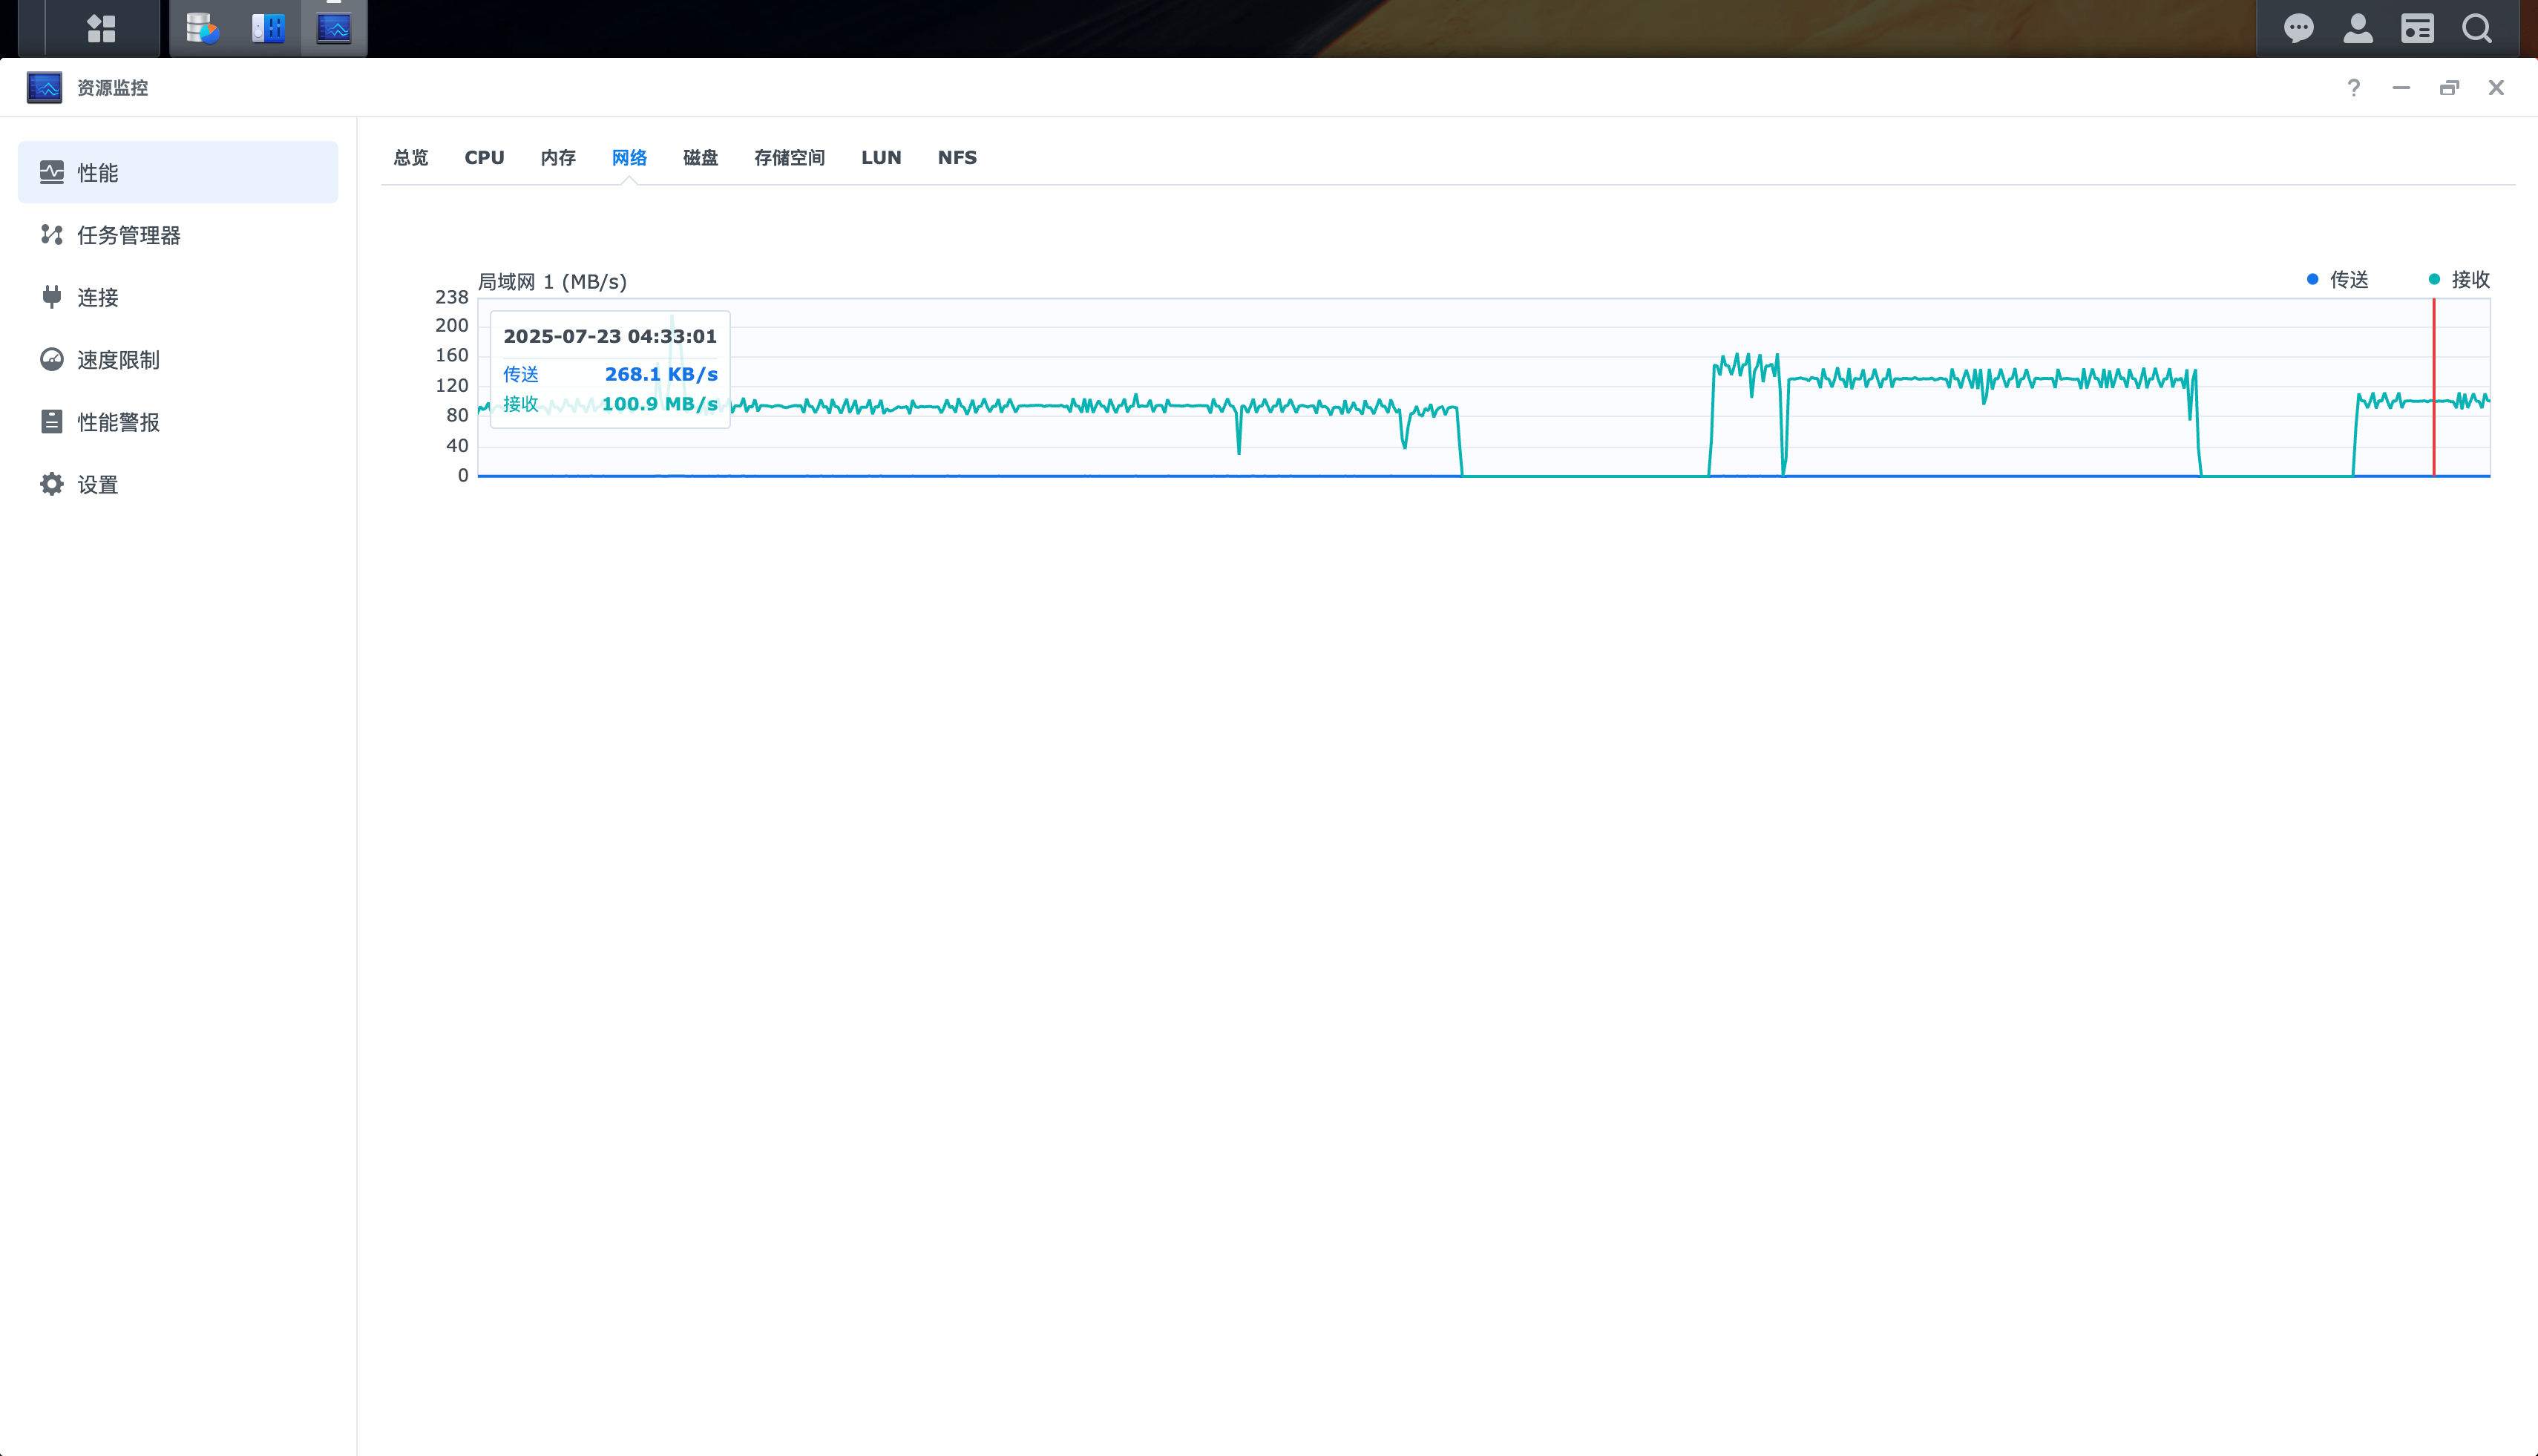Open the user account options icon
Image resolution: width=2538 pixels, height=1456 pixels.
click(x=2358, y=28)
